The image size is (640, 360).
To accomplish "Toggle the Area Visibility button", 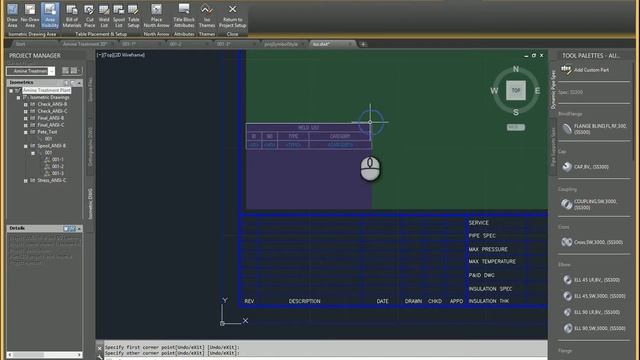I will tap(50, 16).
